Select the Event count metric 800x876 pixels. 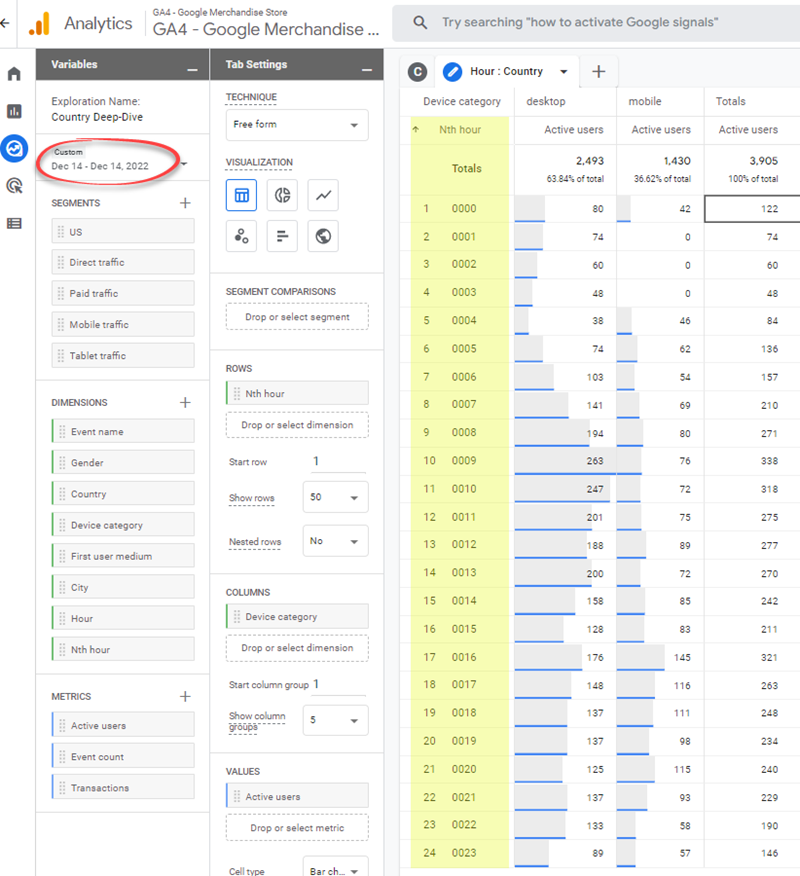pyautogui.click(x=123, y=756)
